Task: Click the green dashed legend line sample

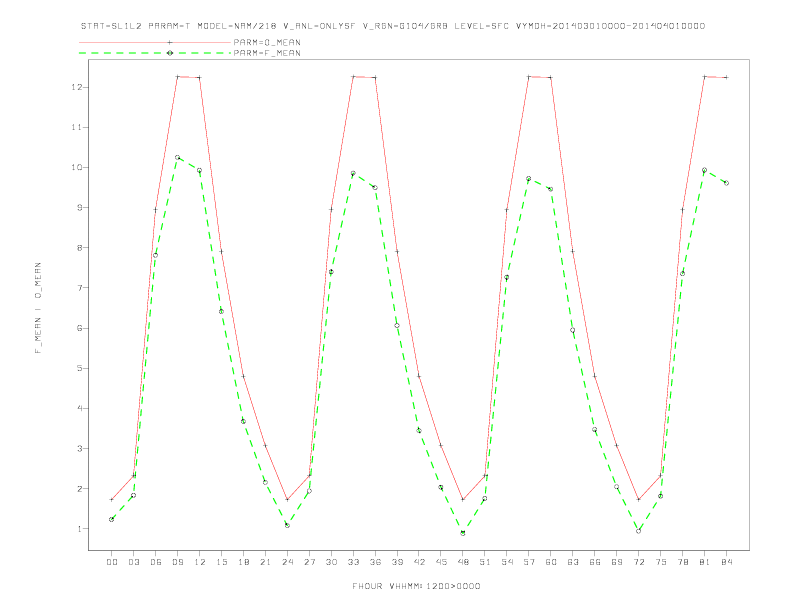Action: tap(155, 53)
